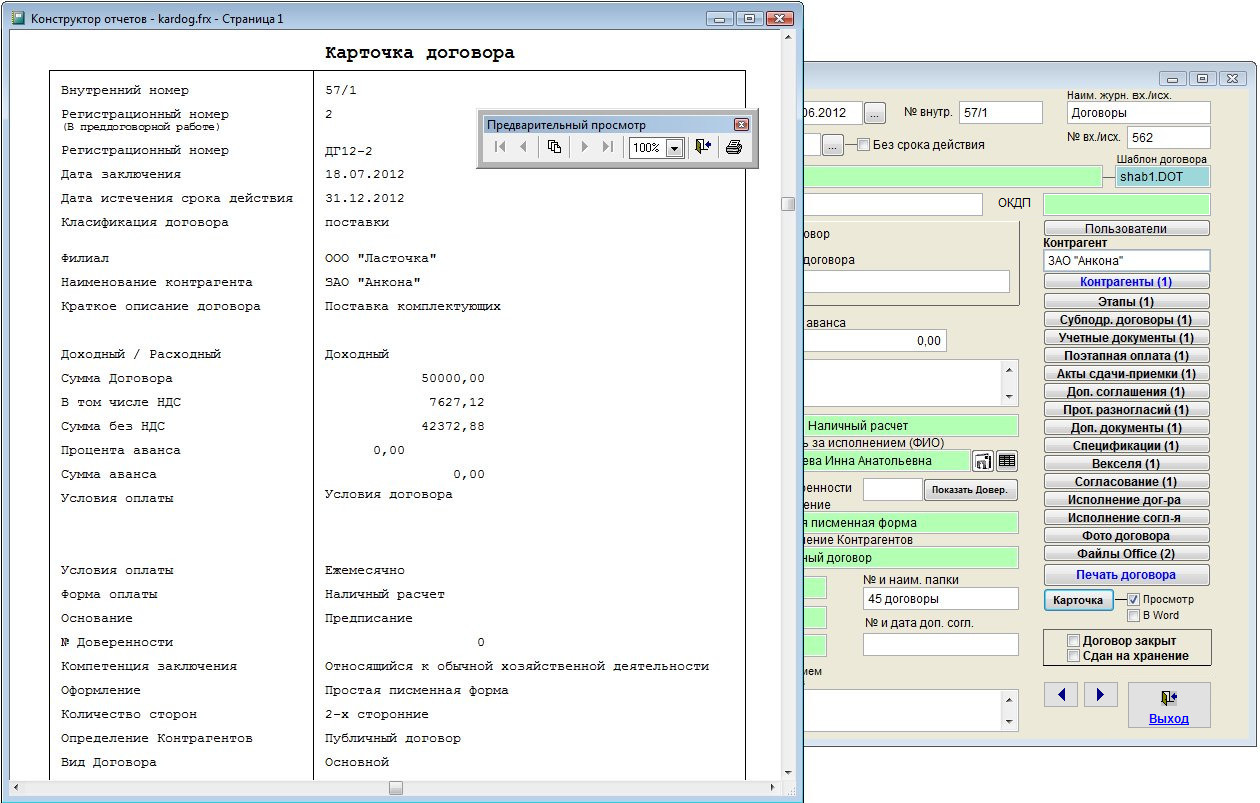
Task: Uncheck the Просмотр checkbox
Action: tap(1134, 599)
